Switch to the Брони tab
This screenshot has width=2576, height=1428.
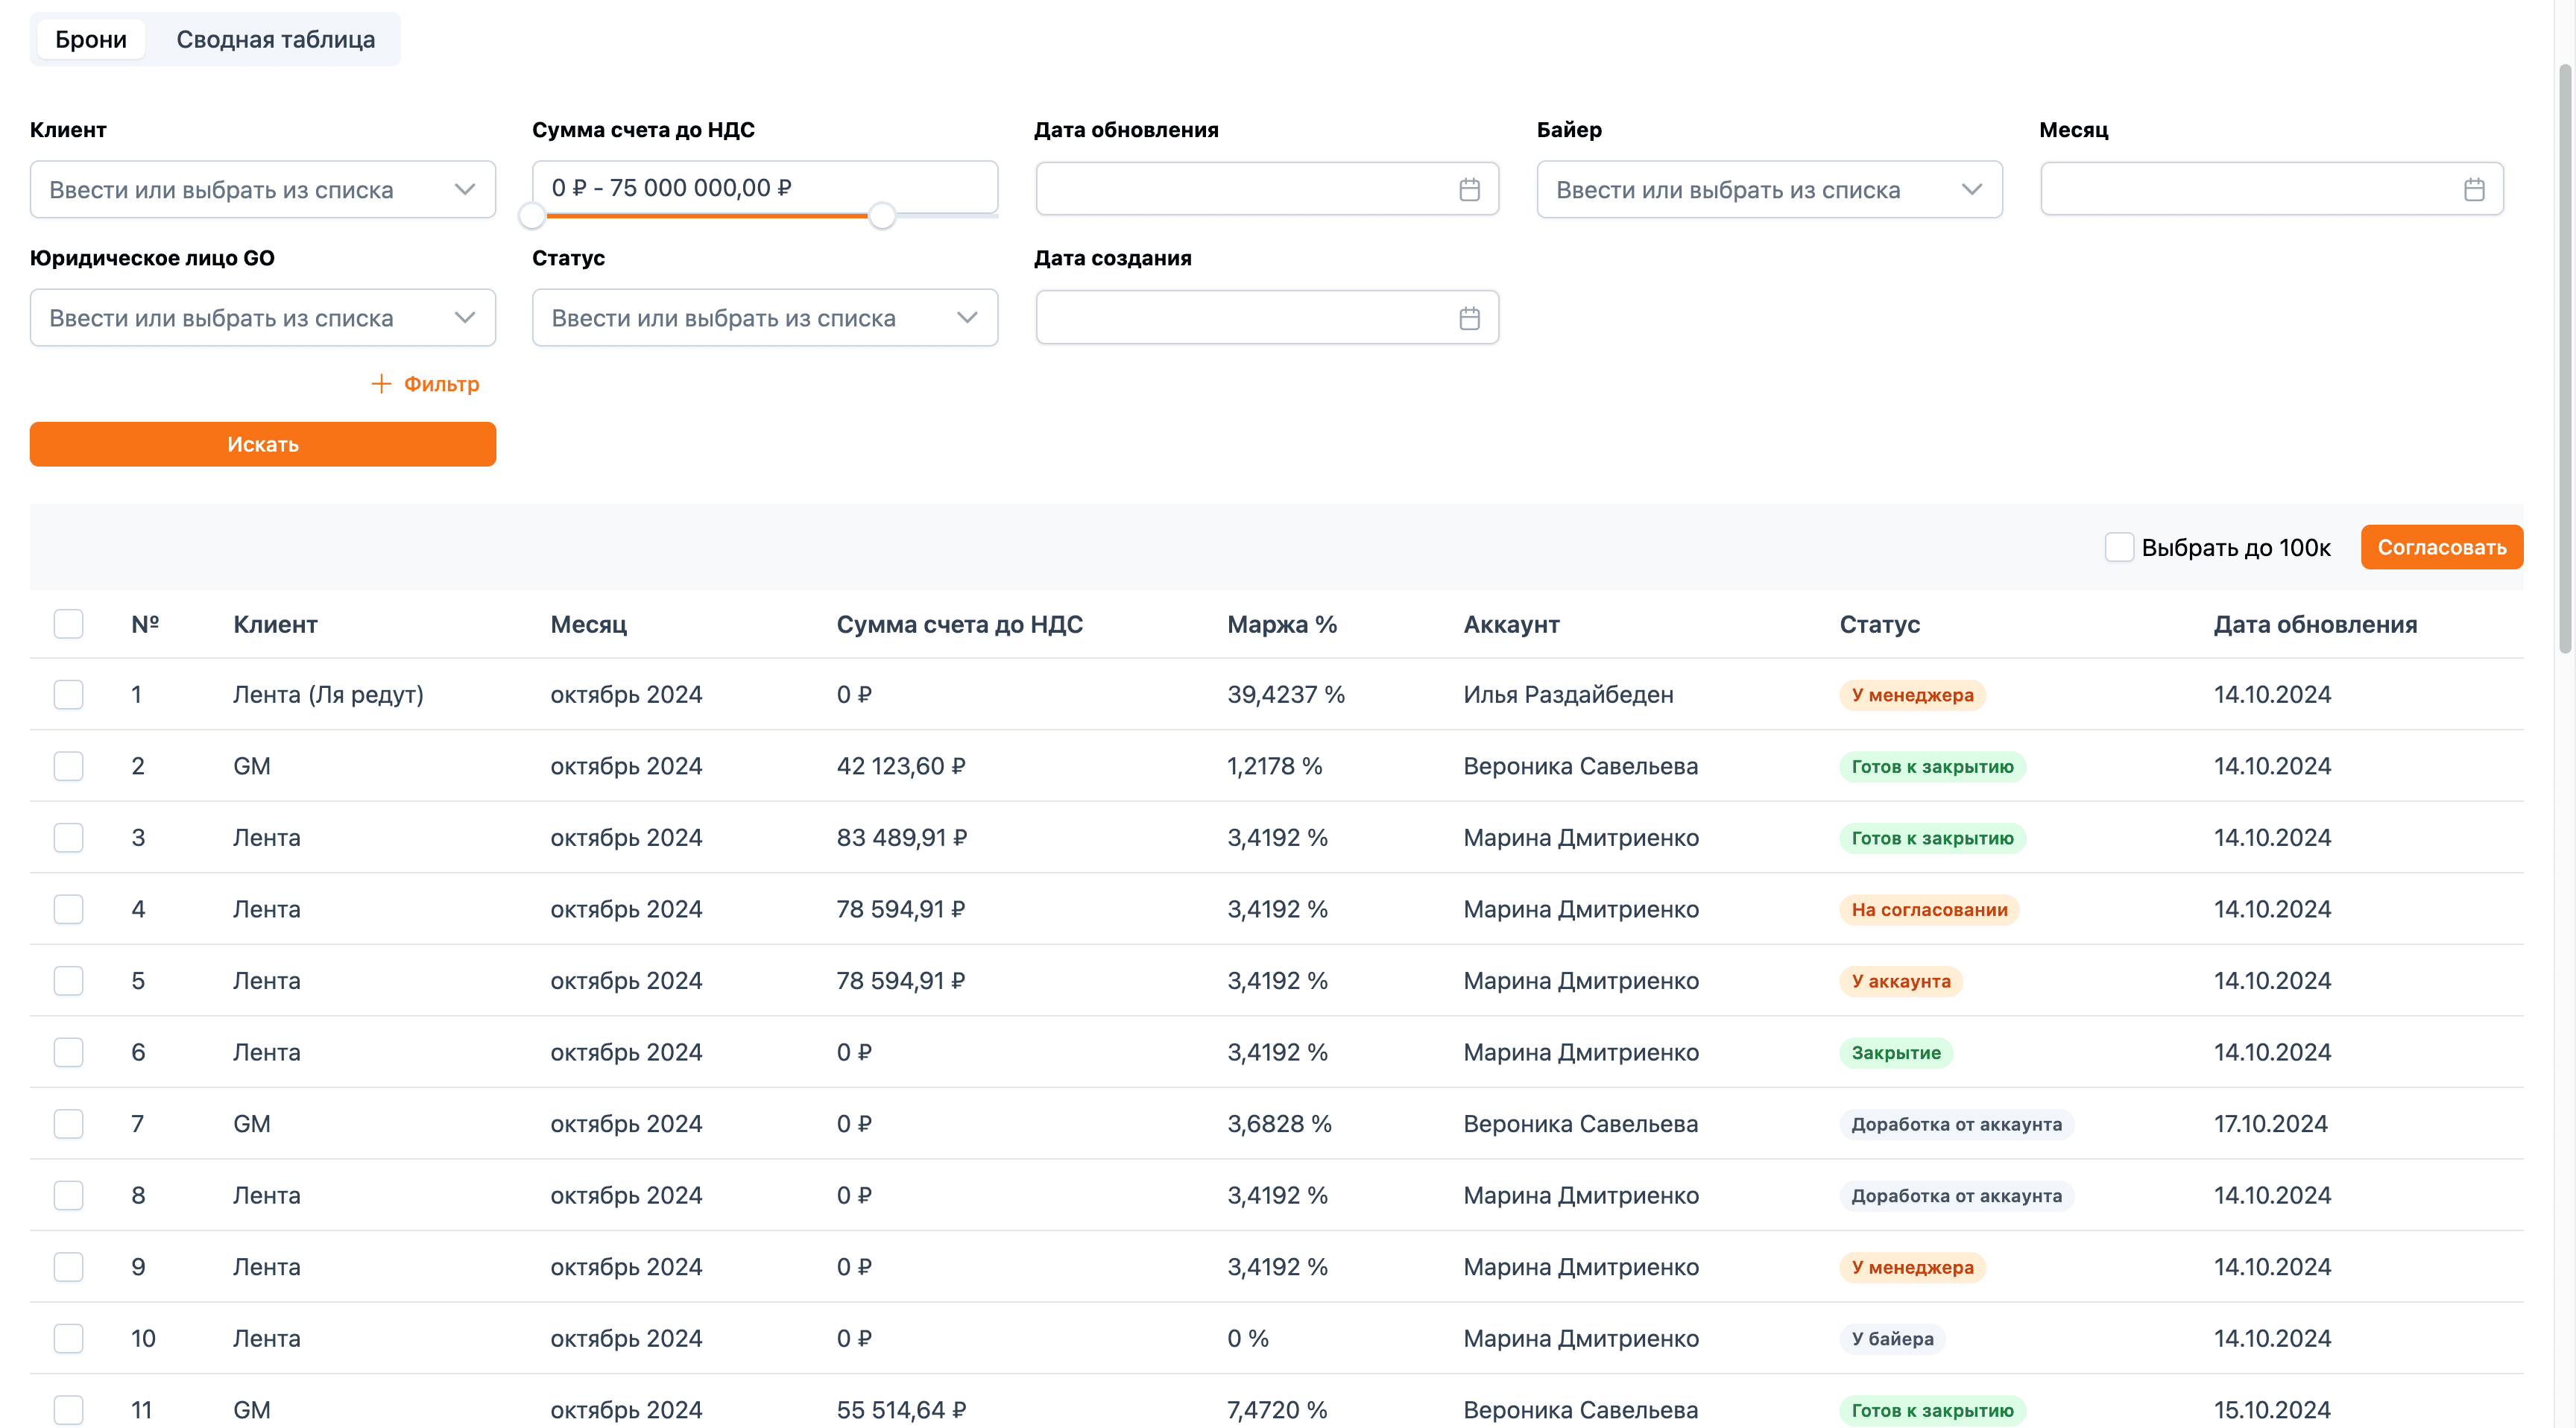(x=91, y=39)
